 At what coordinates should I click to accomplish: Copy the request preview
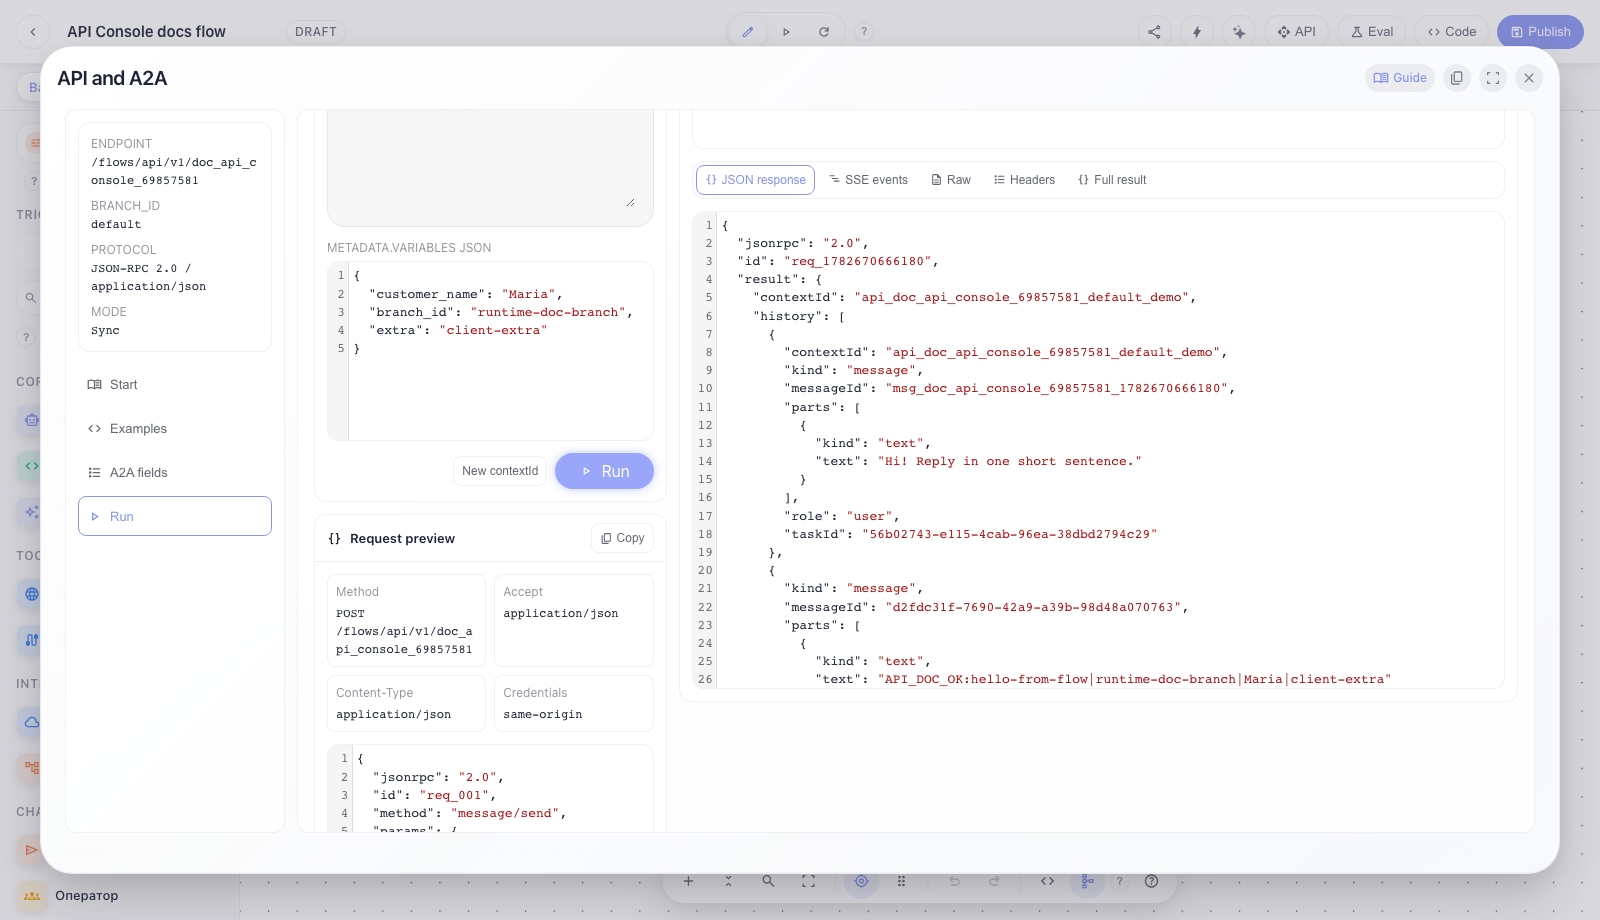click(622, 538)
